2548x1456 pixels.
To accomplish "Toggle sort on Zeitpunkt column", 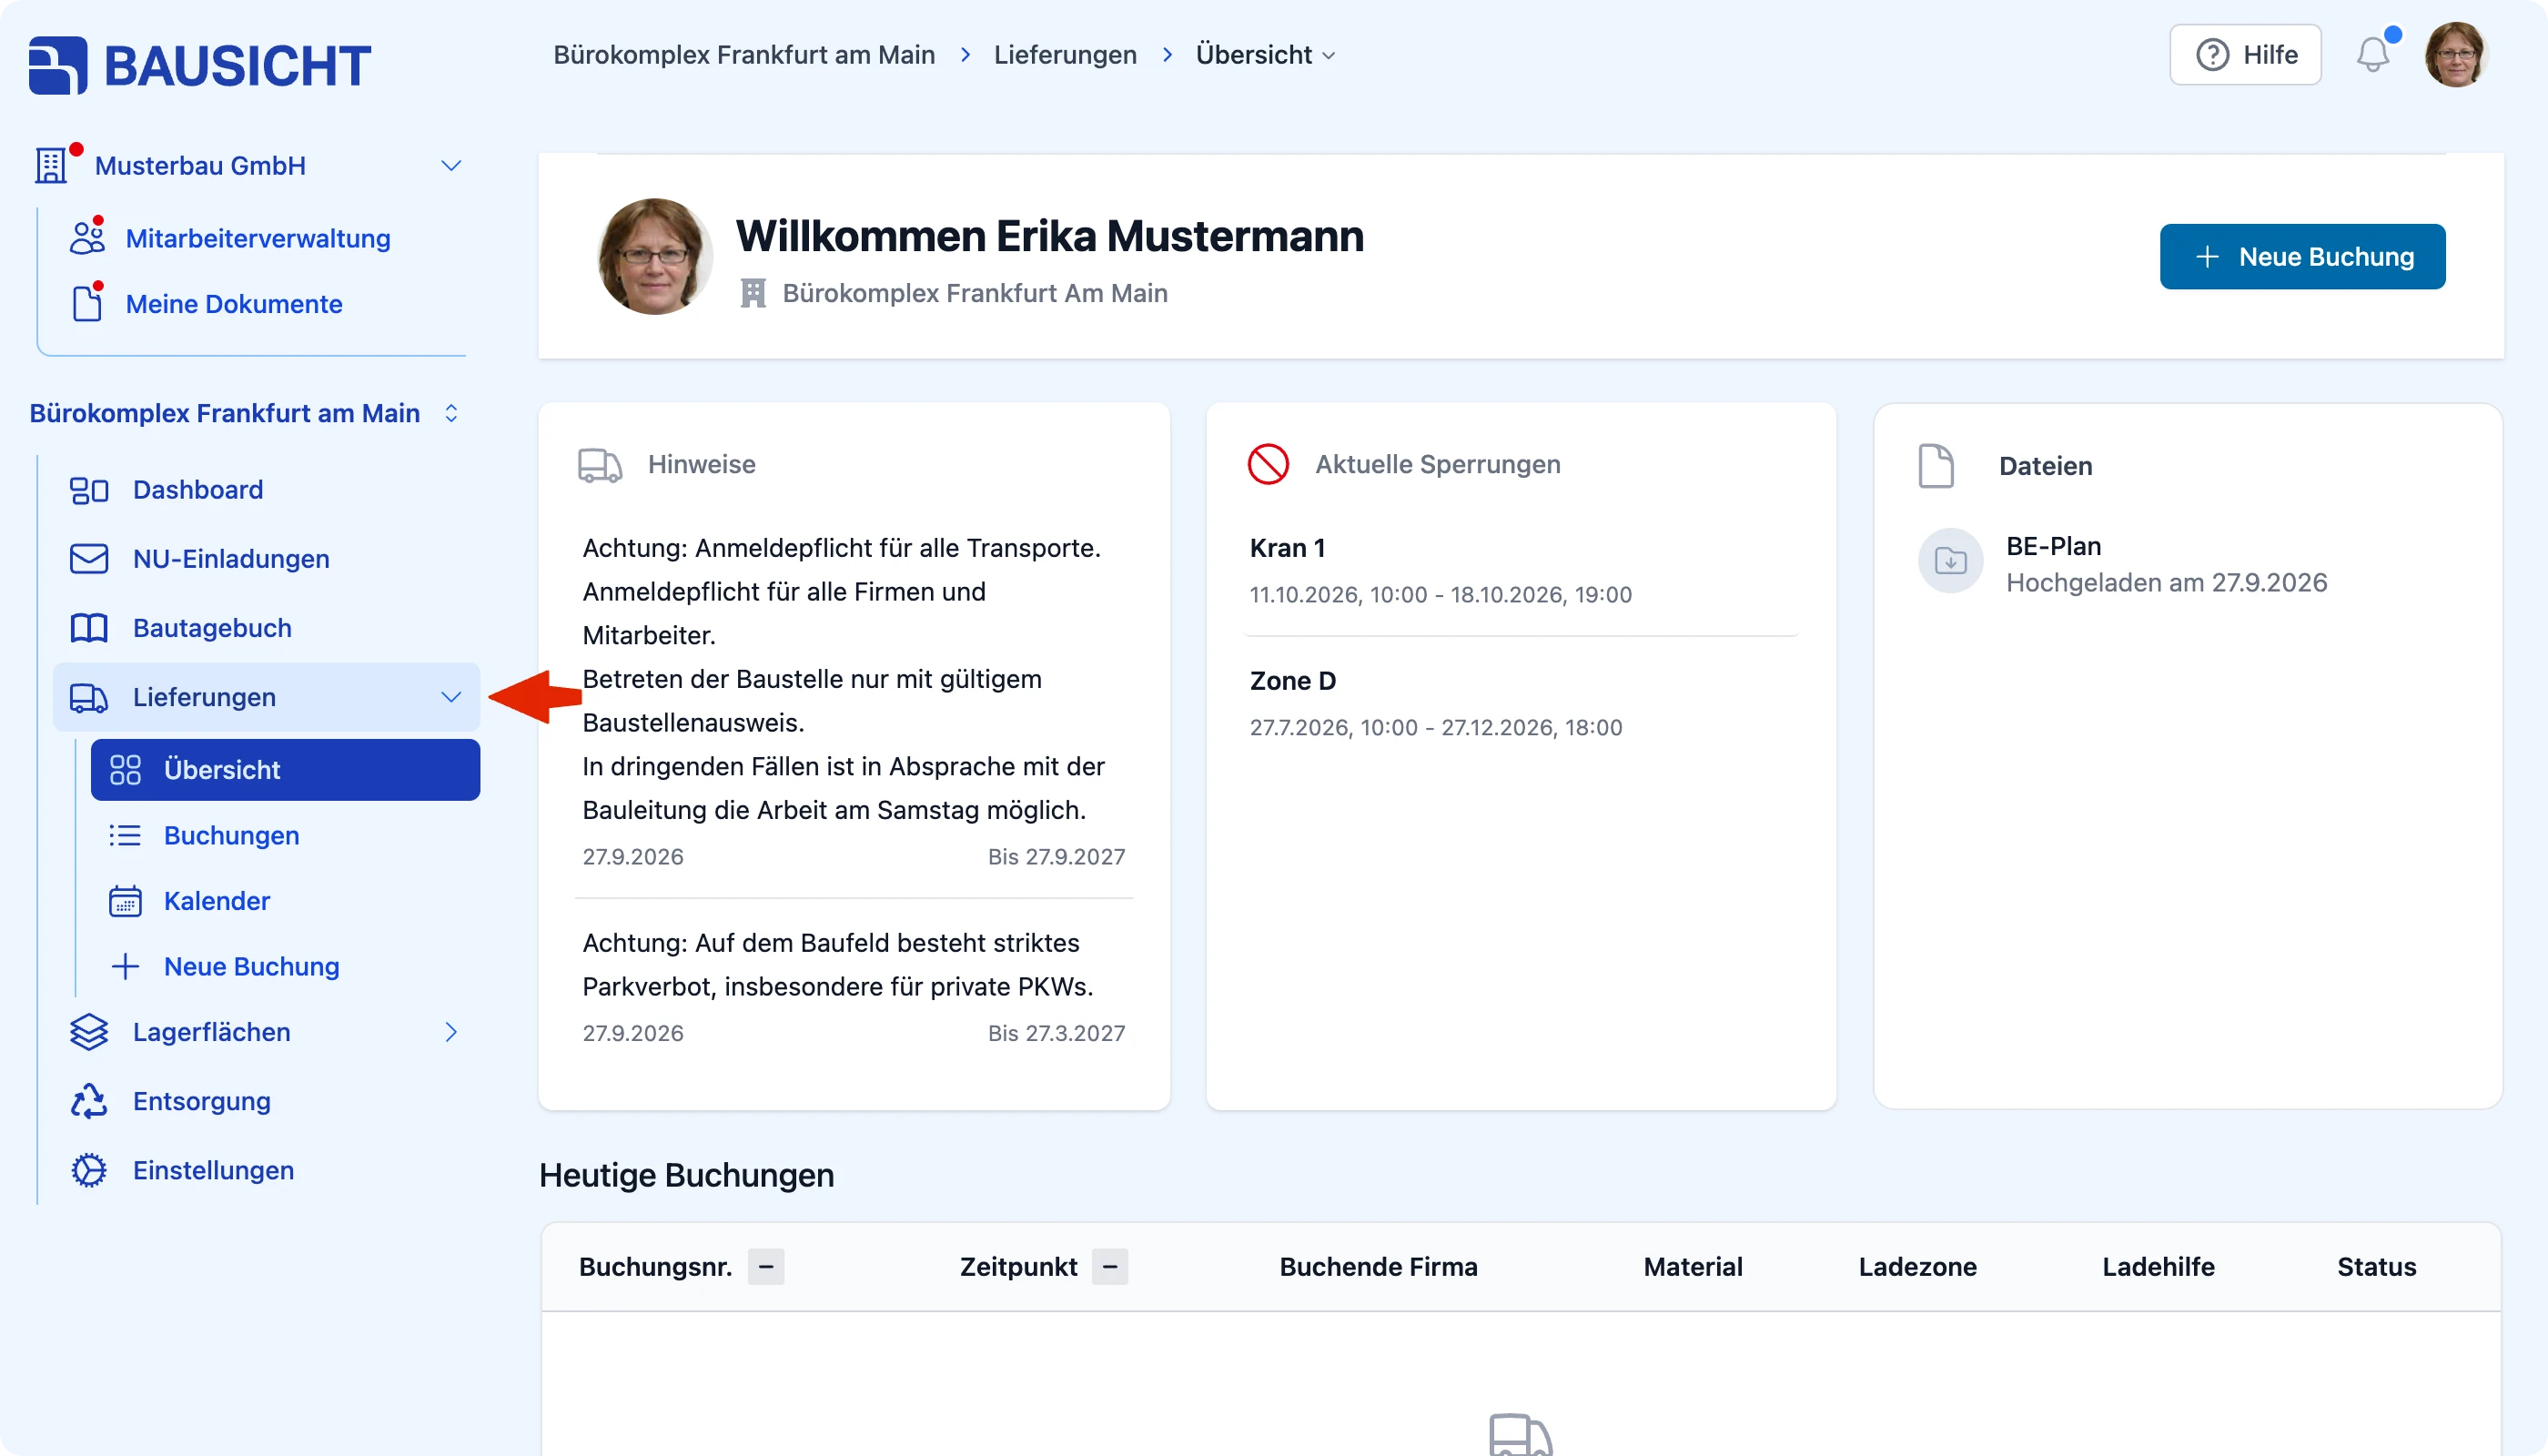I will pos(1110,1266).
